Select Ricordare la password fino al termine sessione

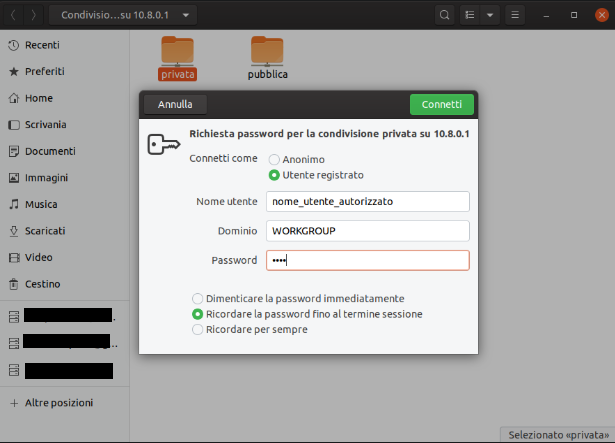tap(197, 314)
